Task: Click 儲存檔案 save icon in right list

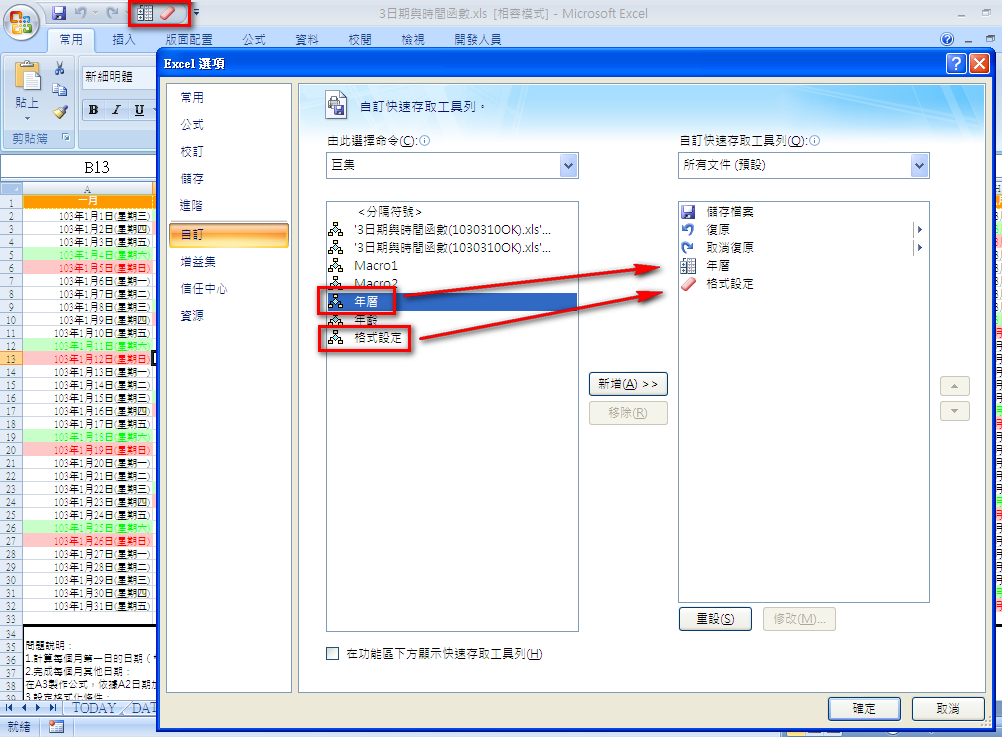Action: click(688, 212)
